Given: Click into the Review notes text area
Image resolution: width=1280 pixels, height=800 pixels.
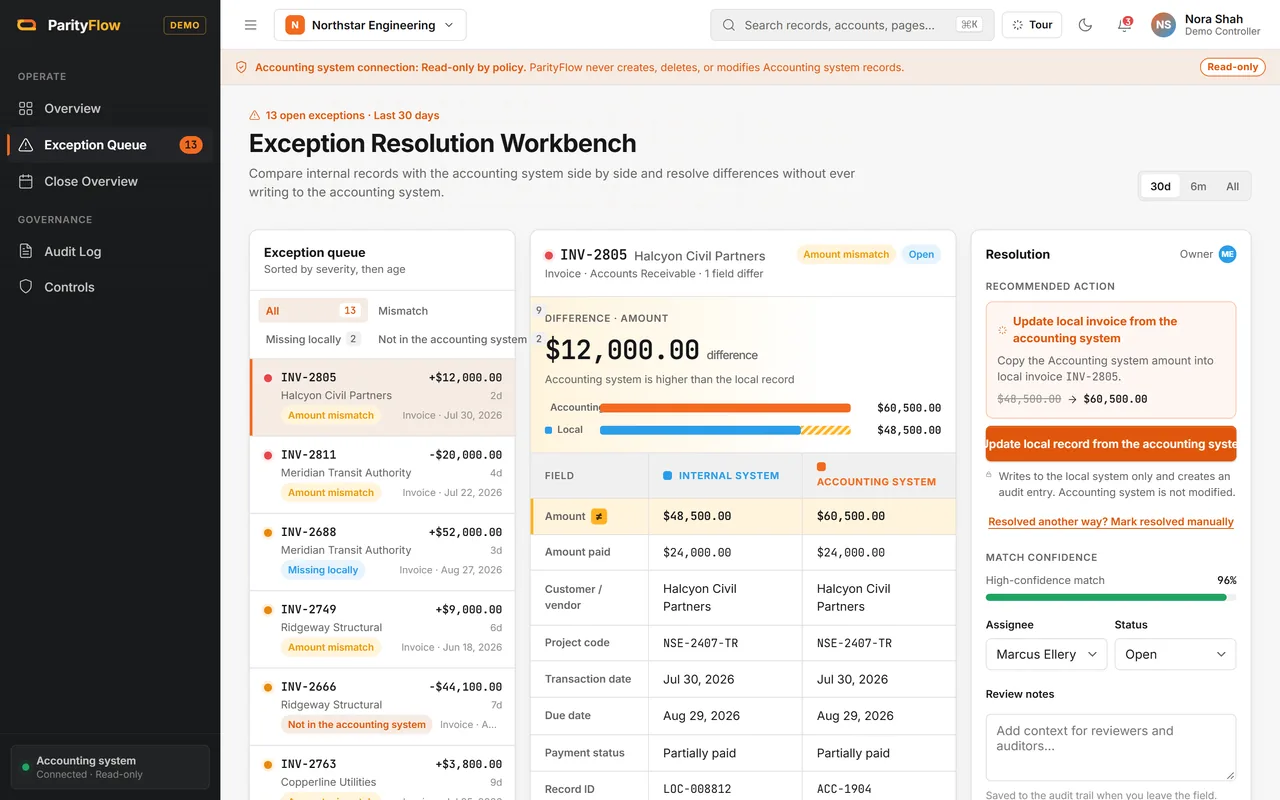Looking at the screenshot, I should click(1111, 747).
